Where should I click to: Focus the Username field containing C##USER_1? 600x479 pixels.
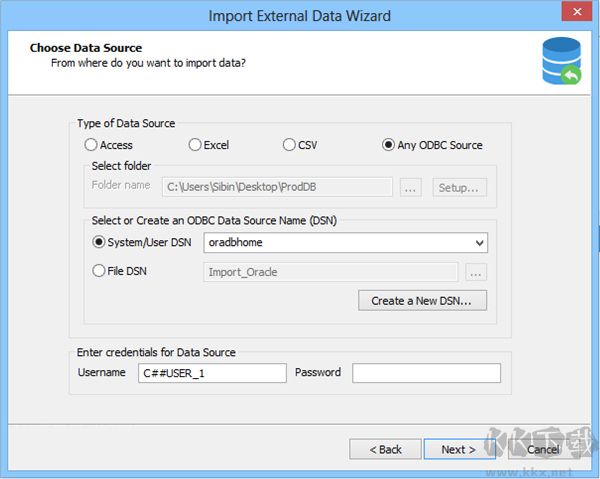click(211, 373)
